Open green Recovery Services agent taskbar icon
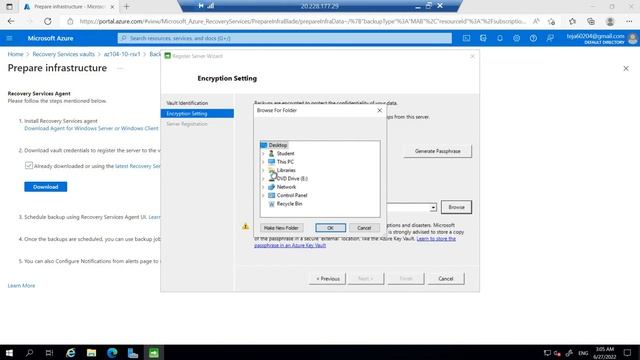The height and width of the screenshot is (360, 640). click(x=153, y=353)
